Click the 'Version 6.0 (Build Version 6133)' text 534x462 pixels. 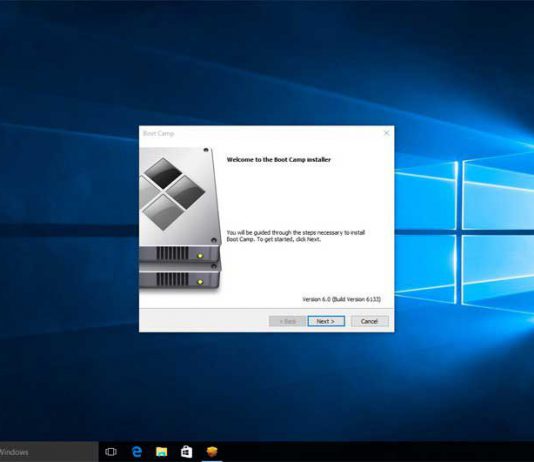coord(342,299)
